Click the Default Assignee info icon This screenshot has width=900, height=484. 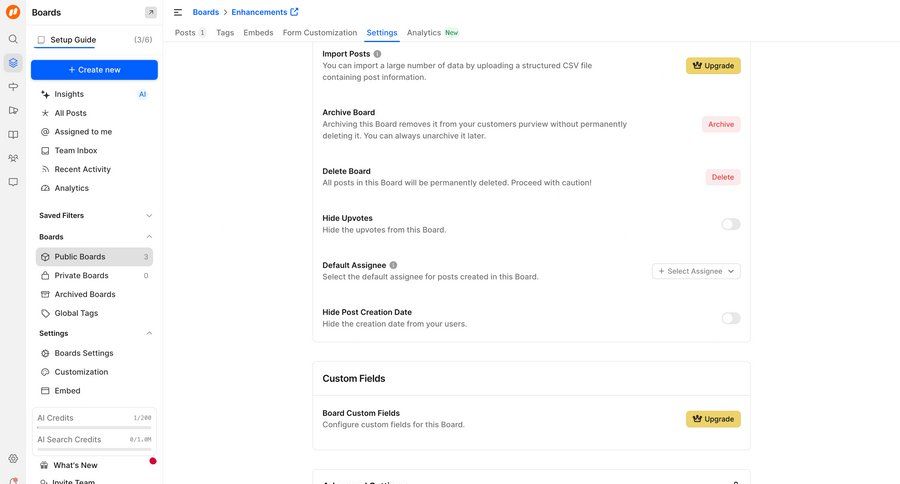393,265
